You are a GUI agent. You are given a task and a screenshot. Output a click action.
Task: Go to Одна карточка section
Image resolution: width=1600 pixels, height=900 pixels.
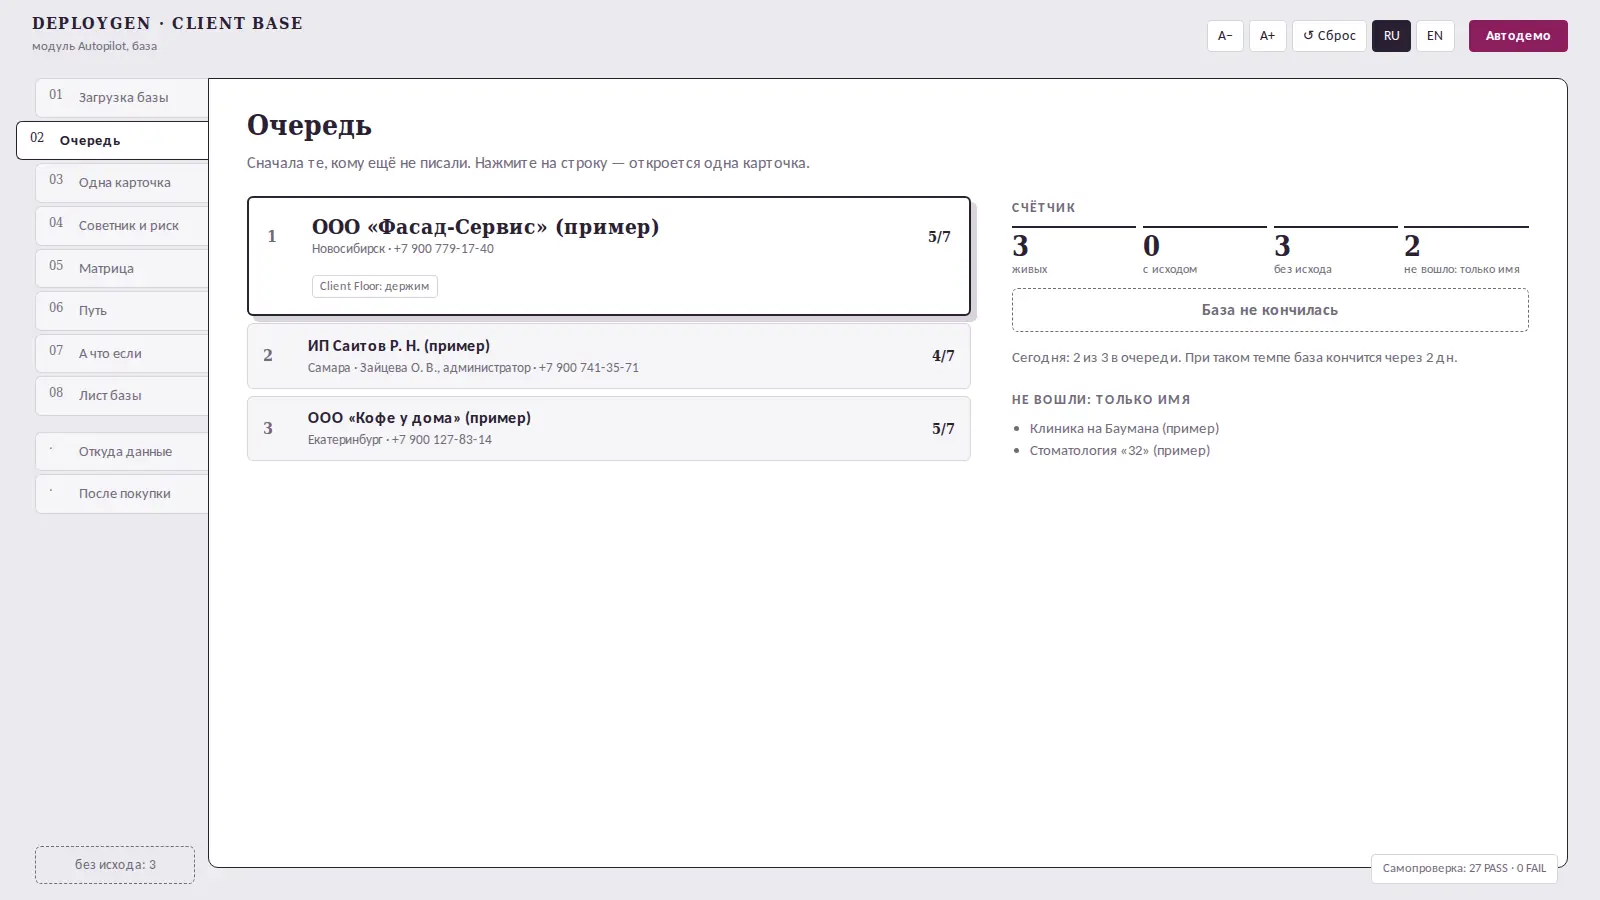click(122, 183)
